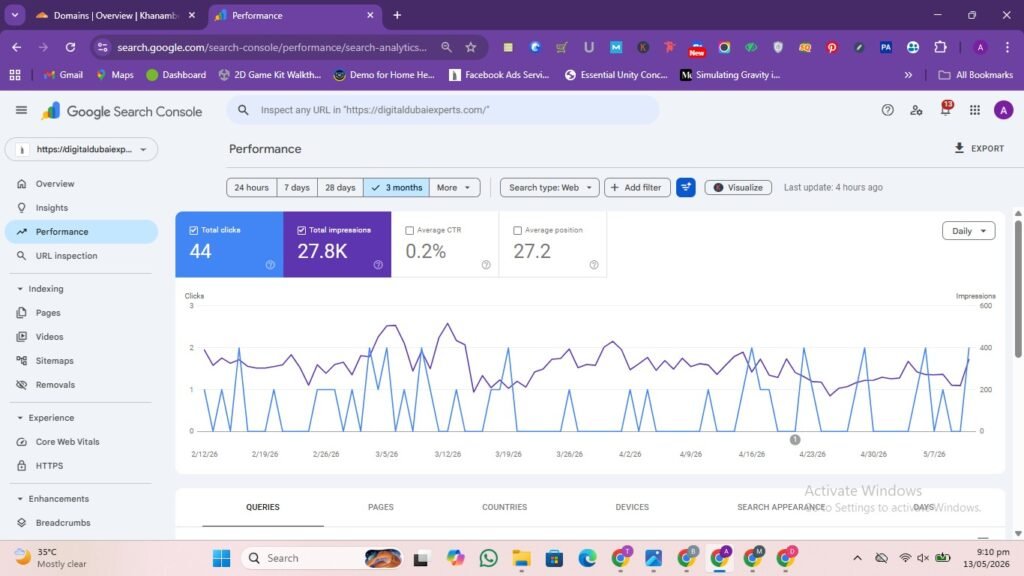Open Insights in the sidebar
This screenshot has width=1024, height=576.
tap(82, 208)
